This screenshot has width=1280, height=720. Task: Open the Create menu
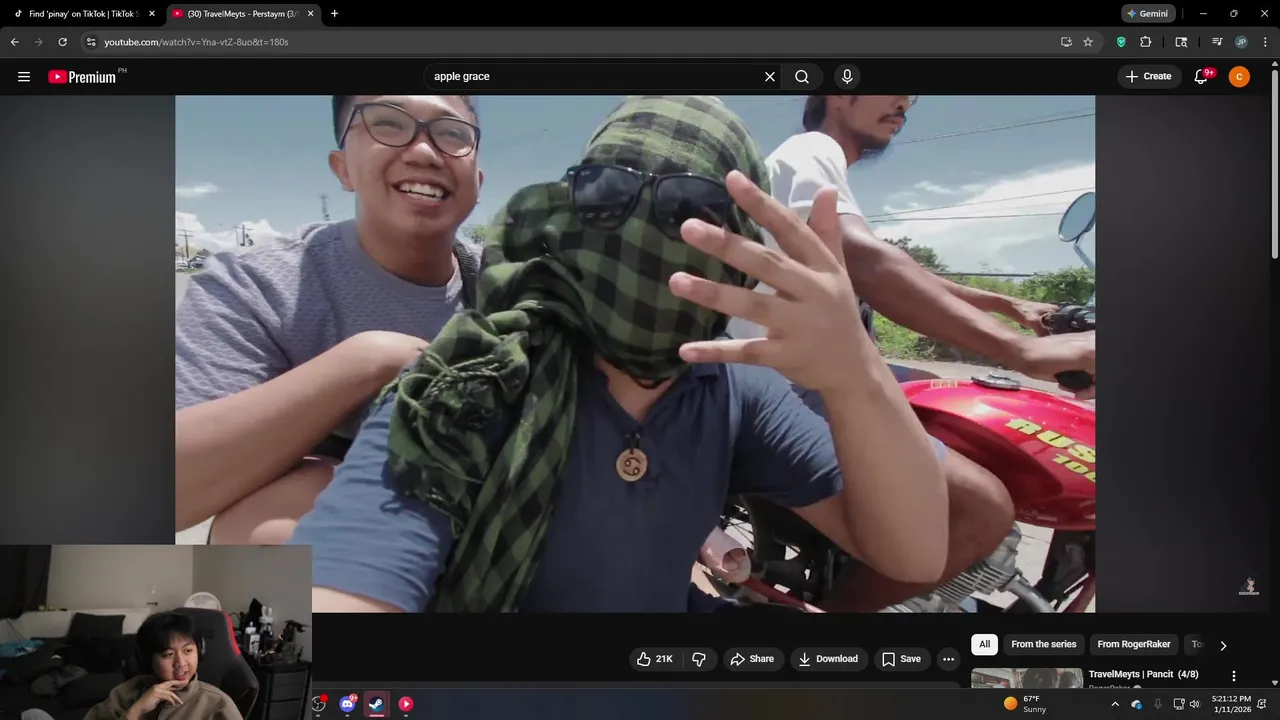pyautogui.click(x=1149, y=77)
